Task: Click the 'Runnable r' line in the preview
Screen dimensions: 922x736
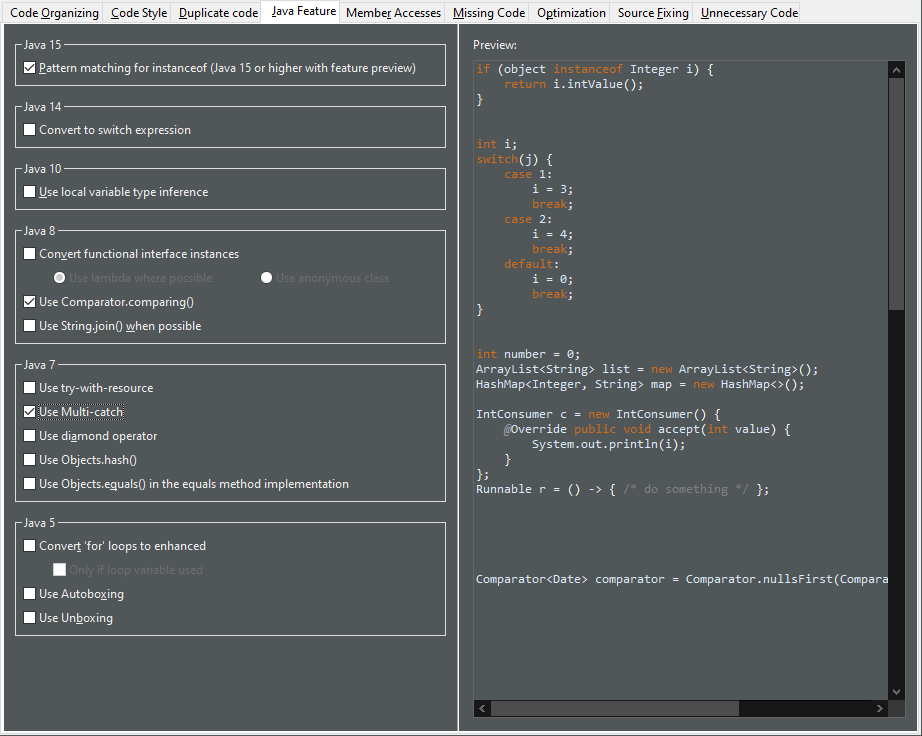Action: pyautogui.click(x=622, y=489)
